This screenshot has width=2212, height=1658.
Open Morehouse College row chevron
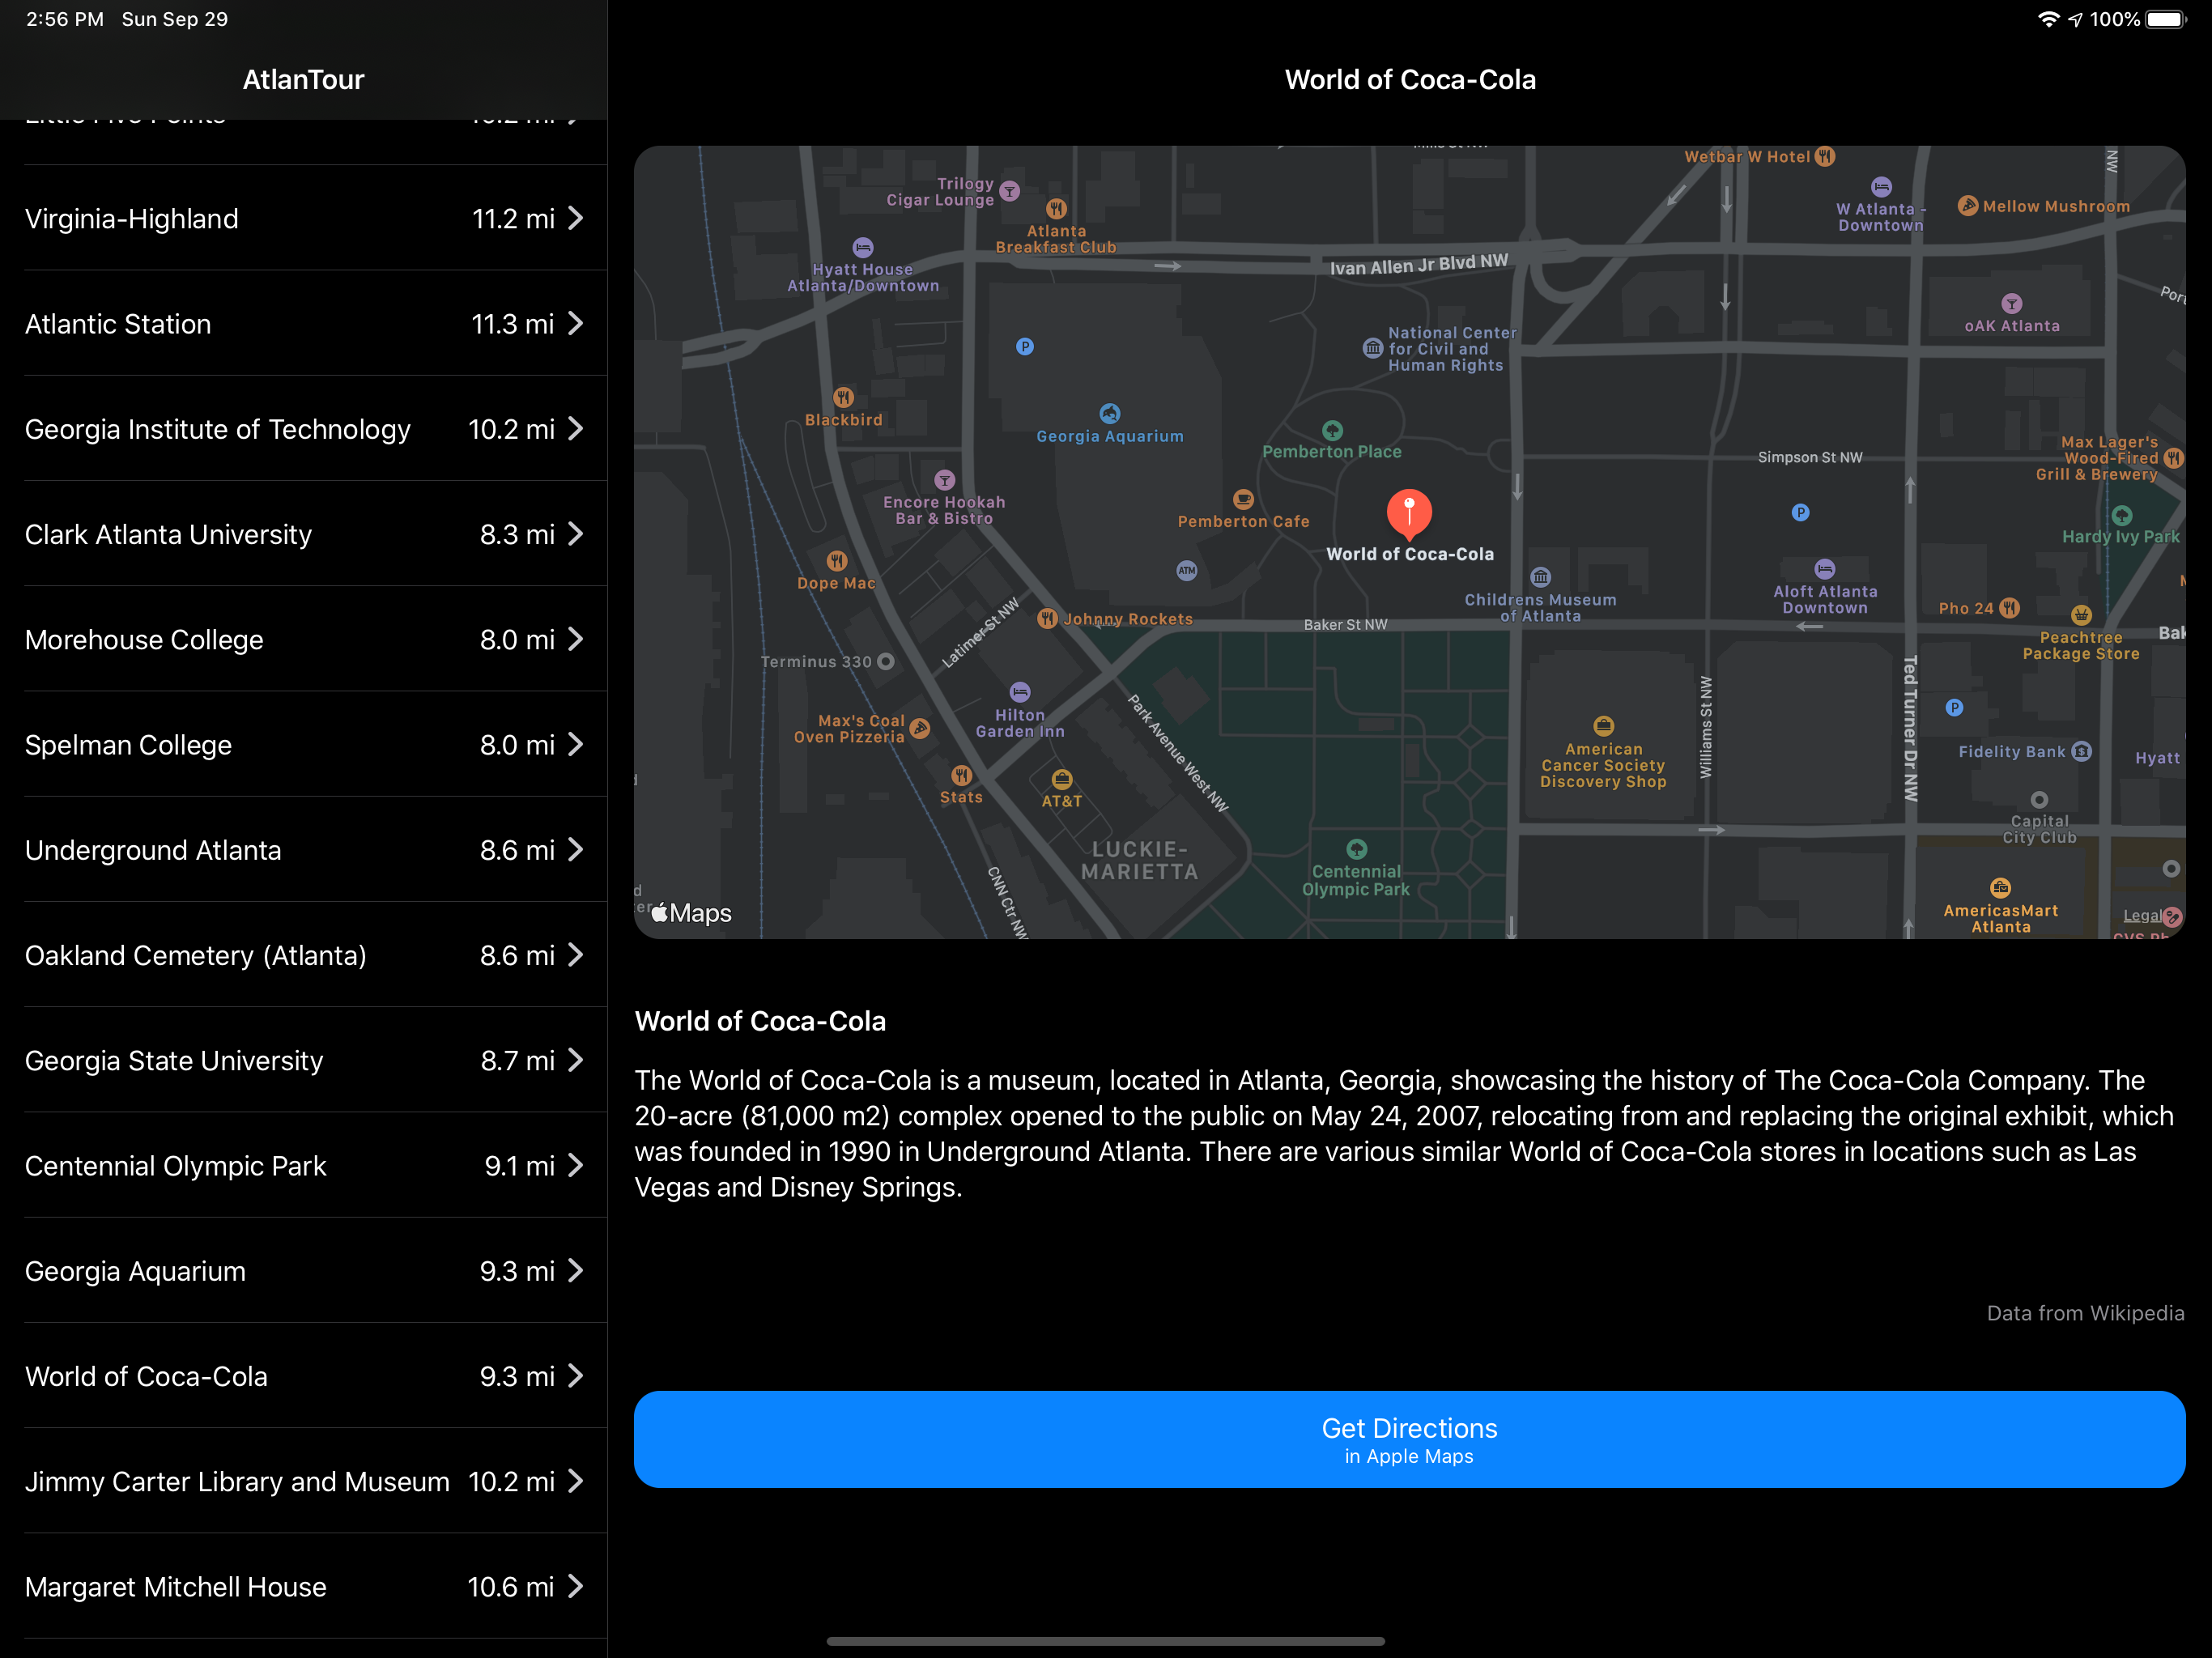coord(575,639)
